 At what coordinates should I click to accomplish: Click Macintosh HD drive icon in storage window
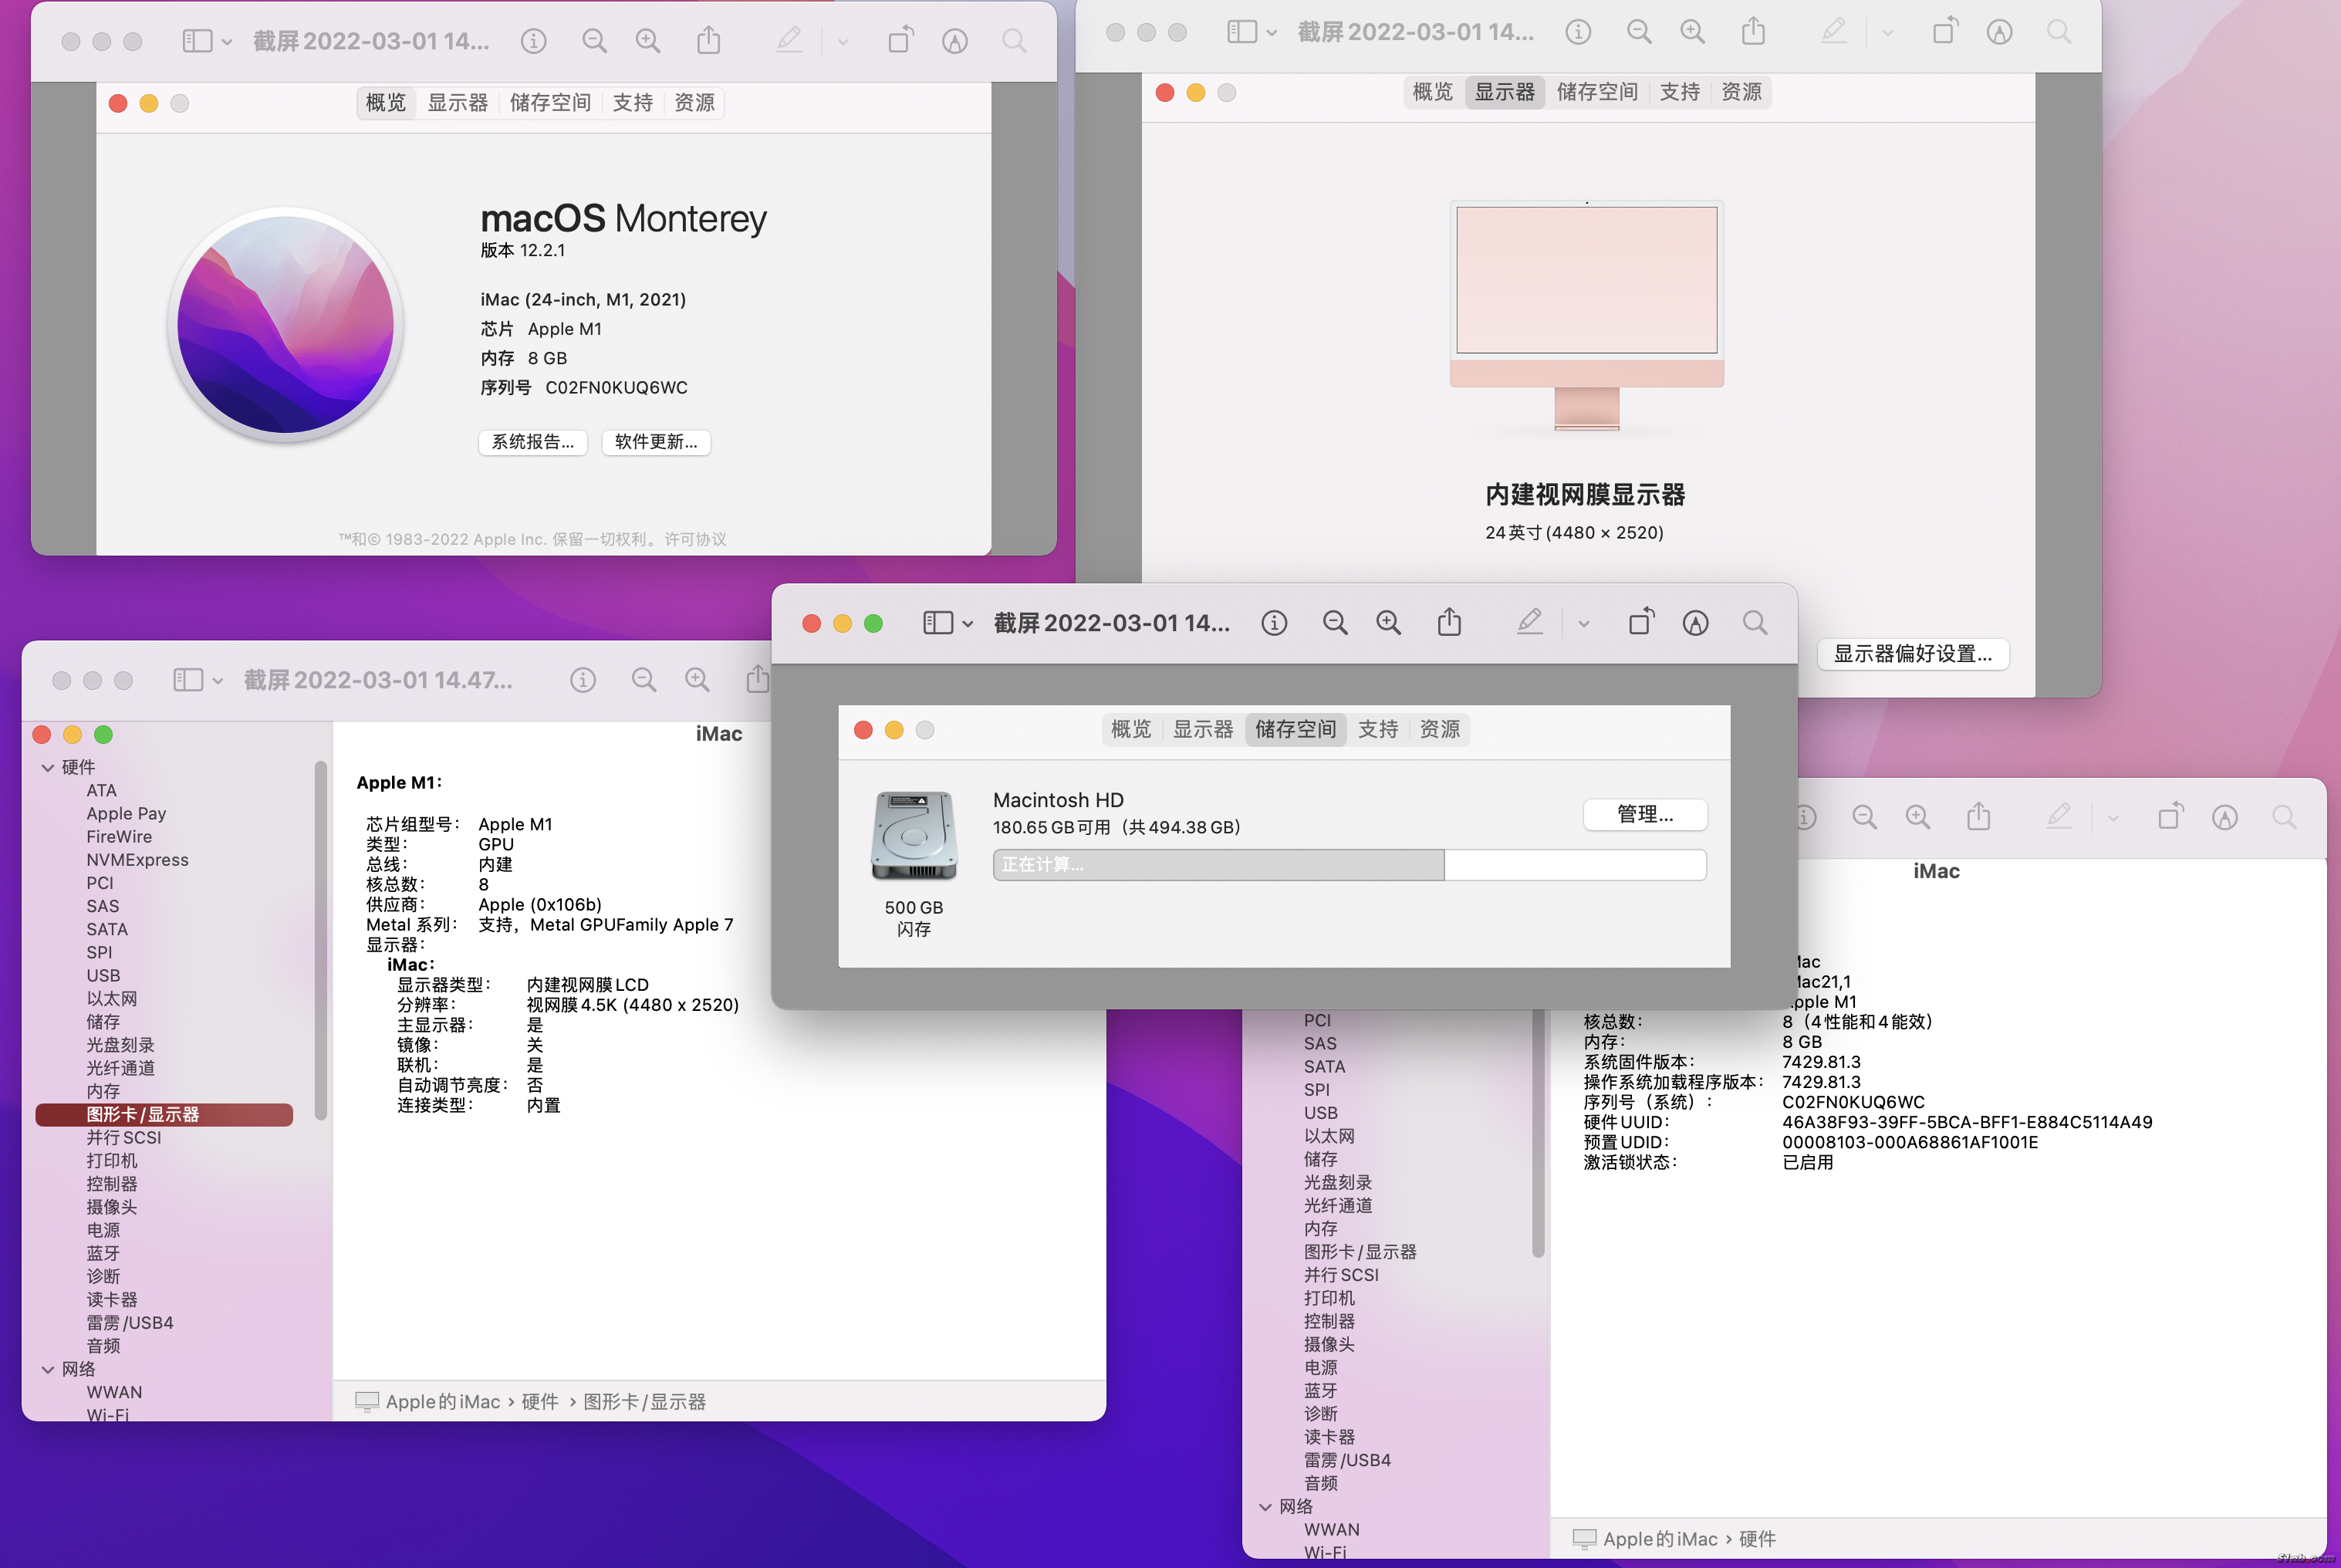pyautogui.click(x=914, y=835)
